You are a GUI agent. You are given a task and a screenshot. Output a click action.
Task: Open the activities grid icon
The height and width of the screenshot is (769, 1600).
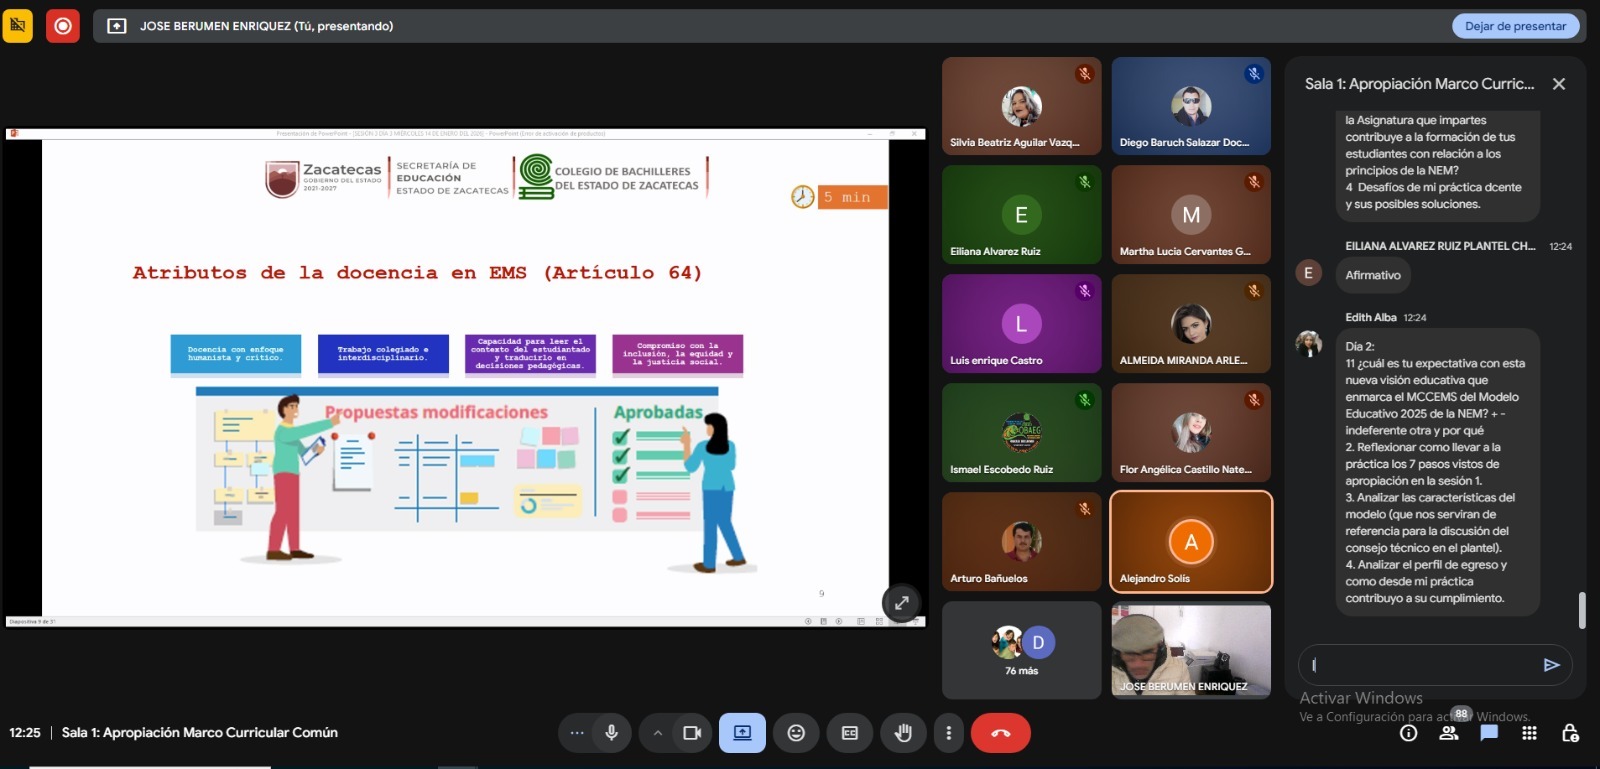pyautogui.click(x=1529, y=733)
